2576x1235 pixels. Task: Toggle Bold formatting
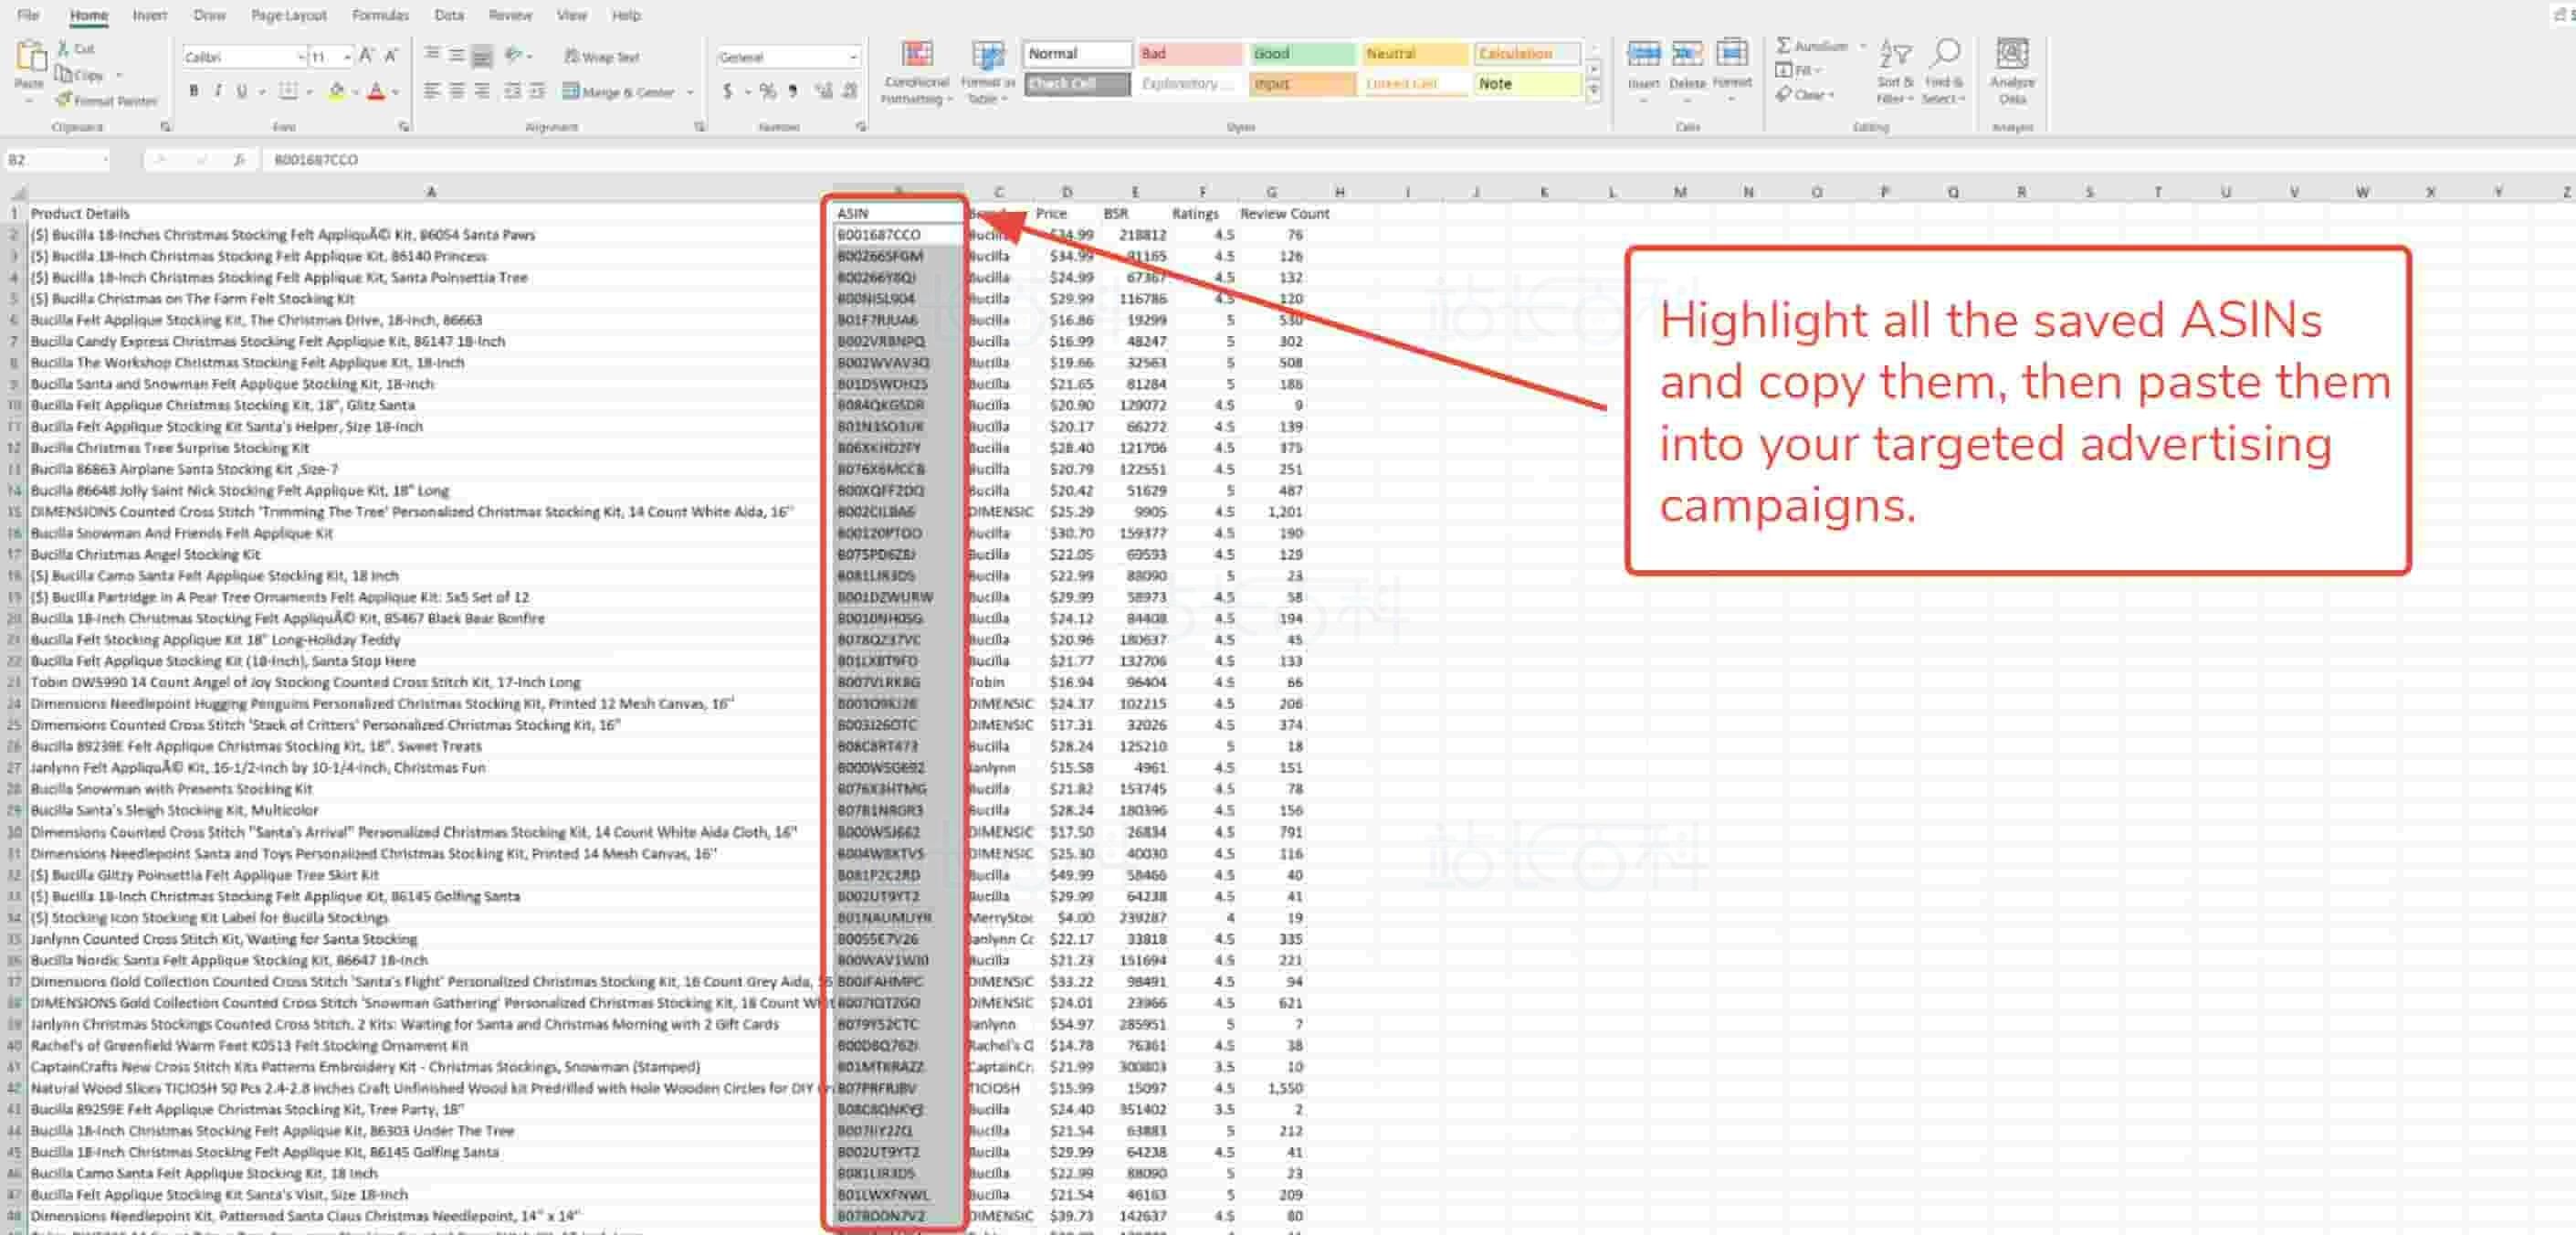(x=193, y=92)
